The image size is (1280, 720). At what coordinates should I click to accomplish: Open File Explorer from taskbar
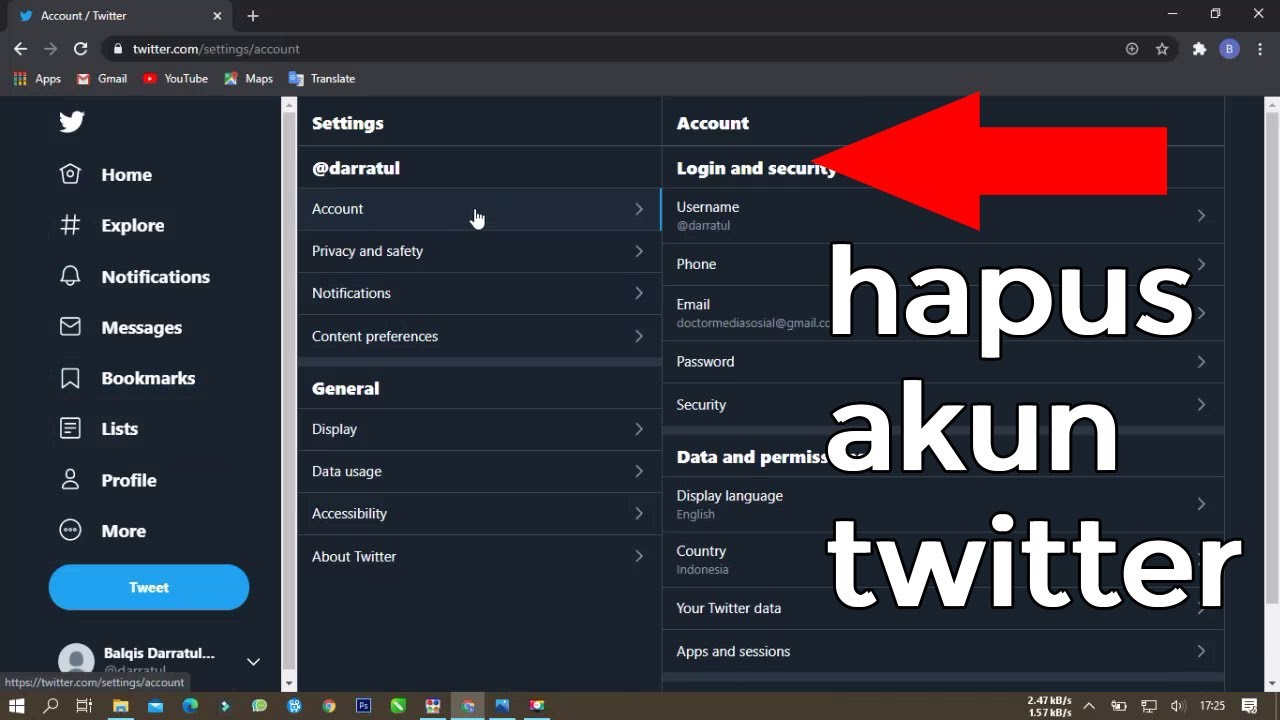[120, 705]
